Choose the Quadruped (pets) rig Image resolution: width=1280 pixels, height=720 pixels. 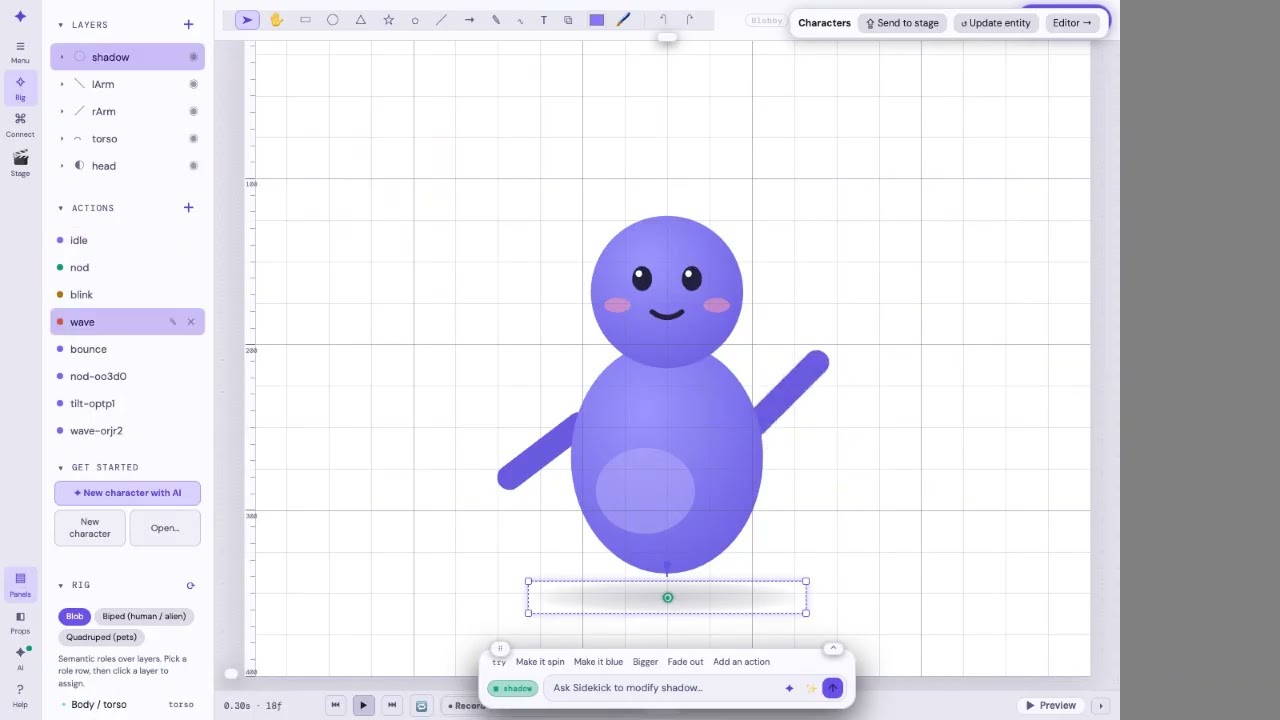click(x=102, y=637)
